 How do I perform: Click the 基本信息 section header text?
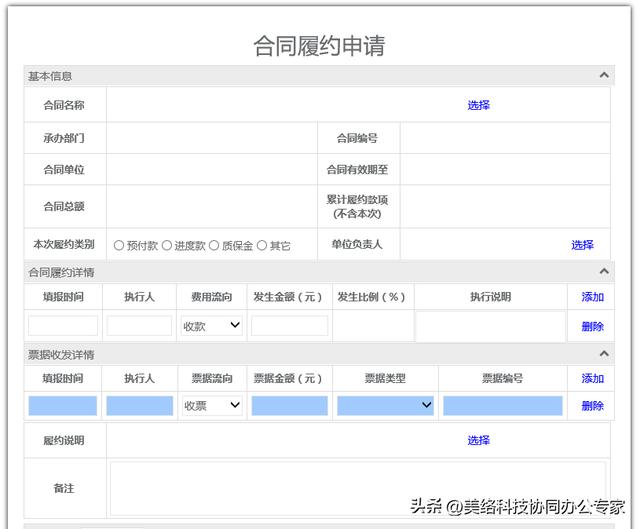[50, 76]
